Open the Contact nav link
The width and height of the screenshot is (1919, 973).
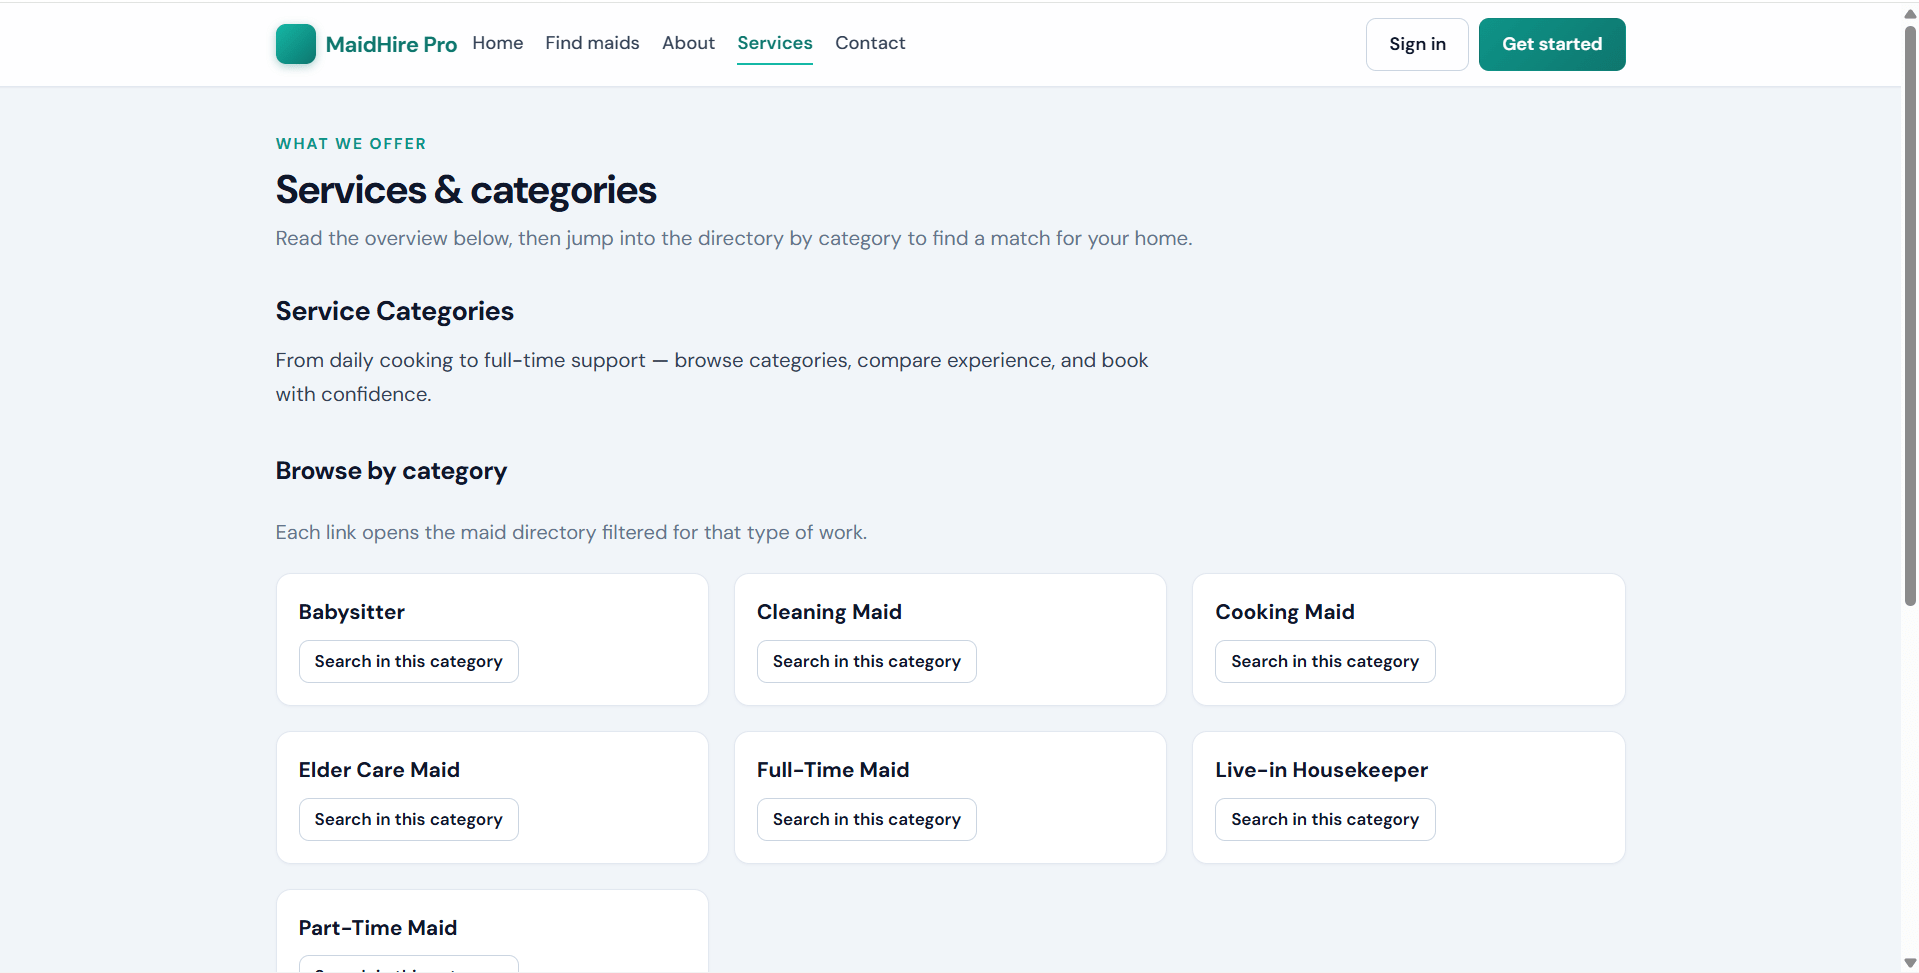pyautogui.click(x=870, y=43)
